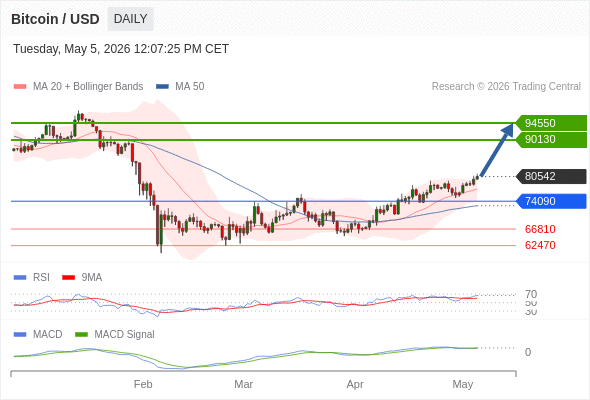Click the 62470 red support value

coord(540,245)
